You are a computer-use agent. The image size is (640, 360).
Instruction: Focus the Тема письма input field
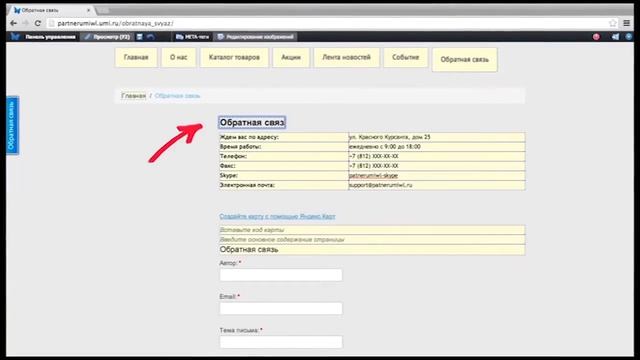pos(281,342)
